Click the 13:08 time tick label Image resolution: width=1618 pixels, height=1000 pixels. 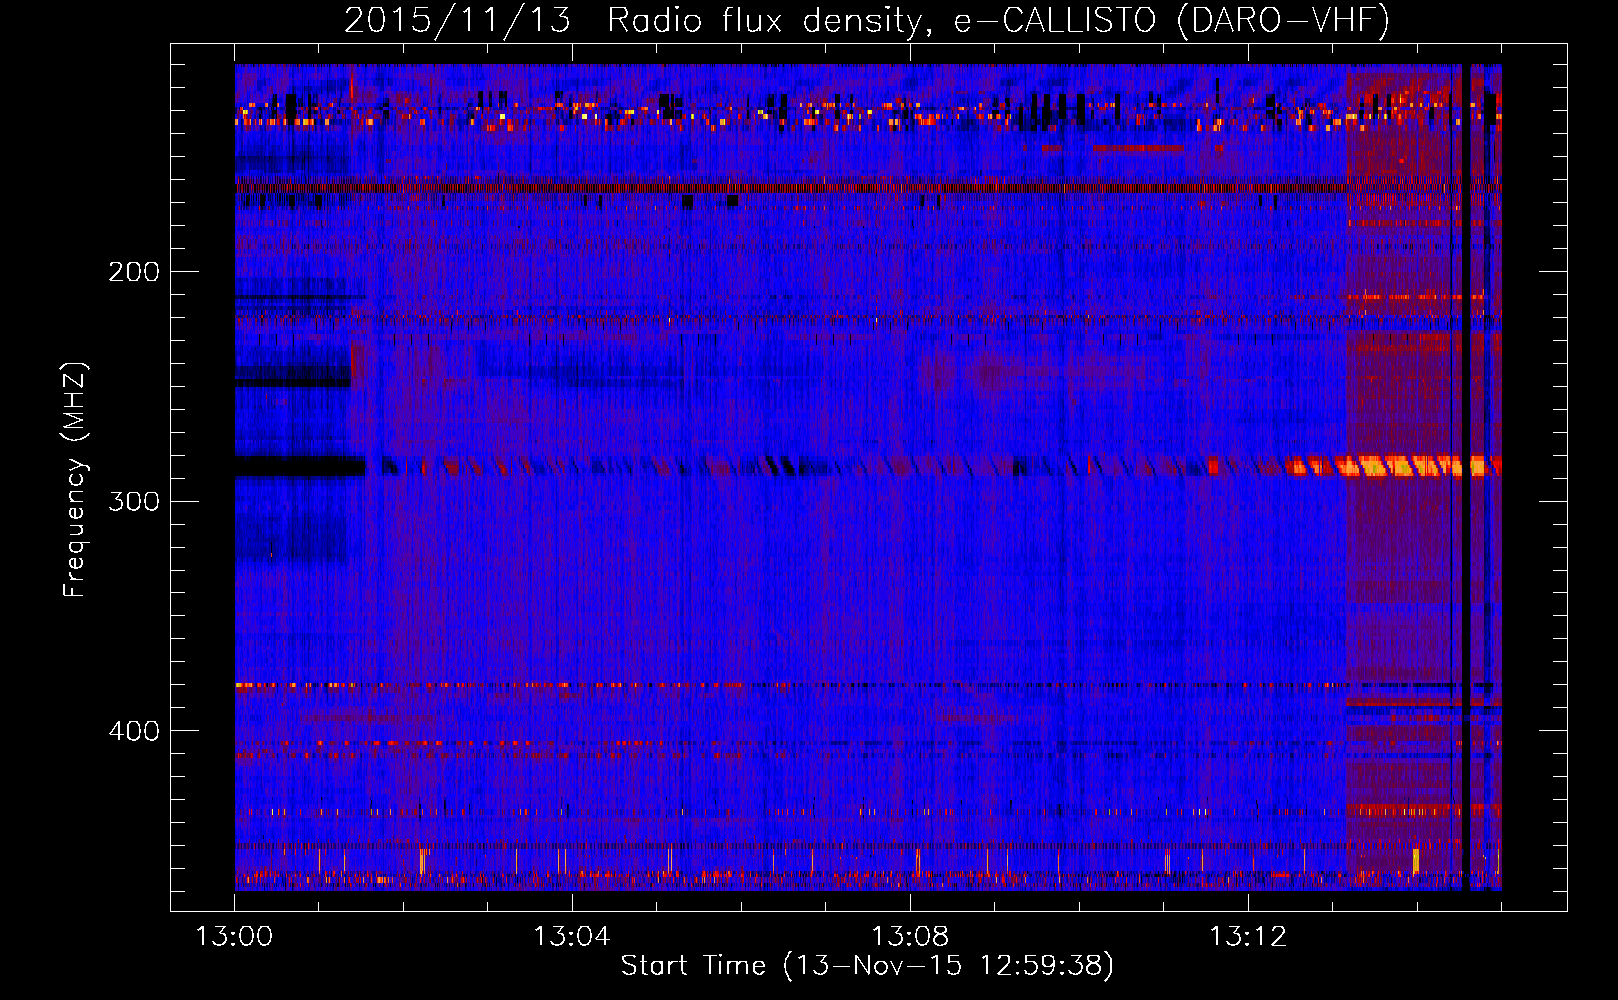pyautogui.click(x=910, y=937)
